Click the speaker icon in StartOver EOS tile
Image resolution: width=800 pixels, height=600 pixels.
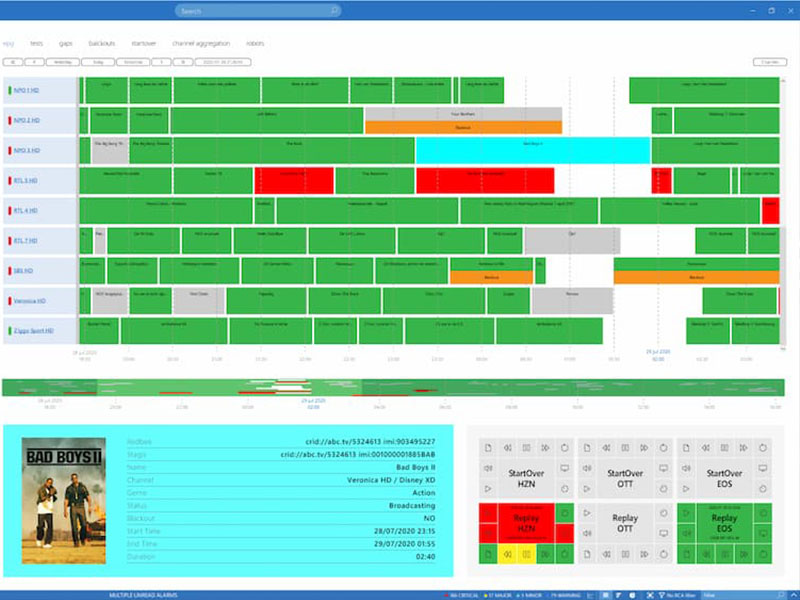(x=686, y=468)
